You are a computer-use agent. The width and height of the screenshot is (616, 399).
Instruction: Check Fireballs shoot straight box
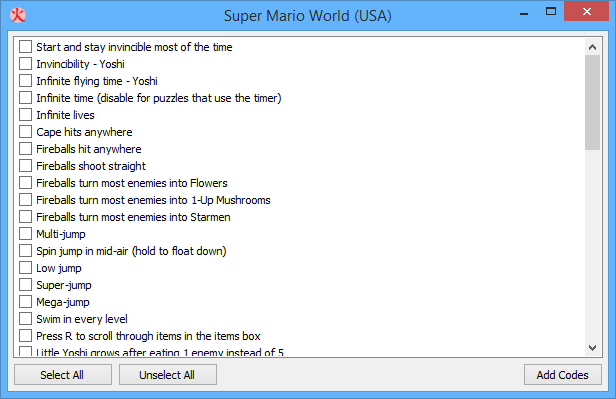[x=26, y=166]
